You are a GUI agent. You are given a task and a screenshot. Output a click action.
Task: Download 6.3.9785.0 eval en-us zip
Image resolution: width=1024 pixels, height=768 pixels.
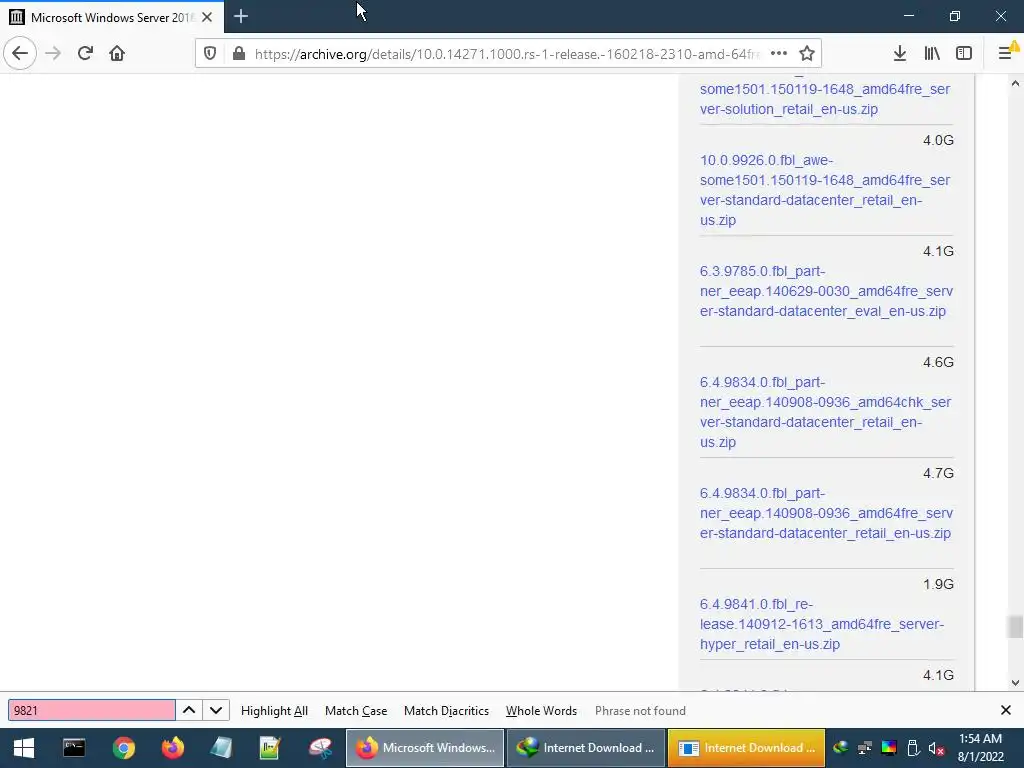pyautogui.click(x=826, y=291)
